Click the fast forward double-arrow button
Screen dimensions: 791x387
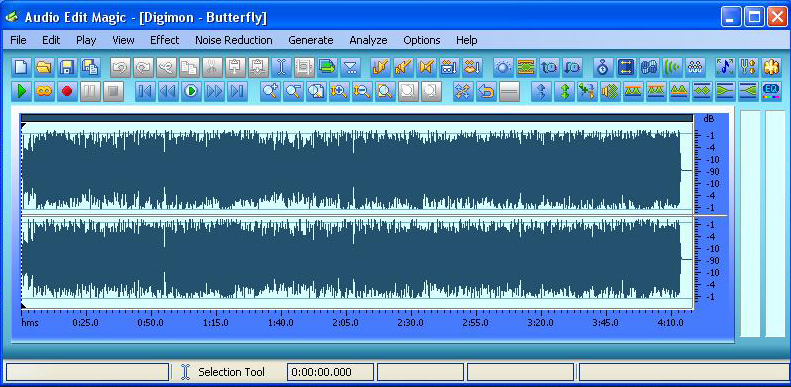click(x=214, y=91)
